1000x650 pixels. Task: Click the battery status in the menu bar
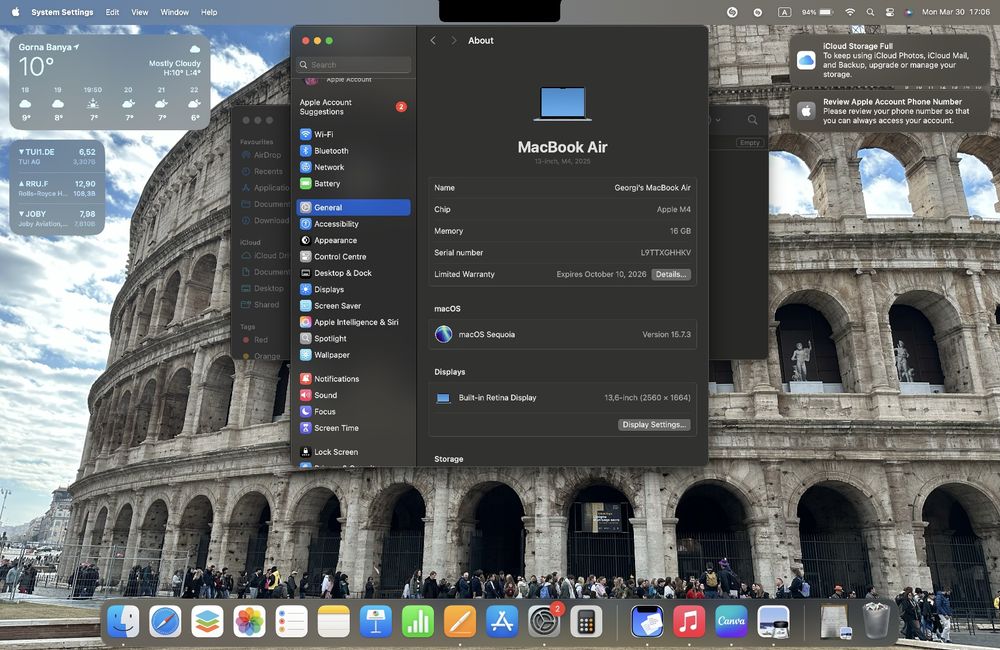click(x=818, y=12)
